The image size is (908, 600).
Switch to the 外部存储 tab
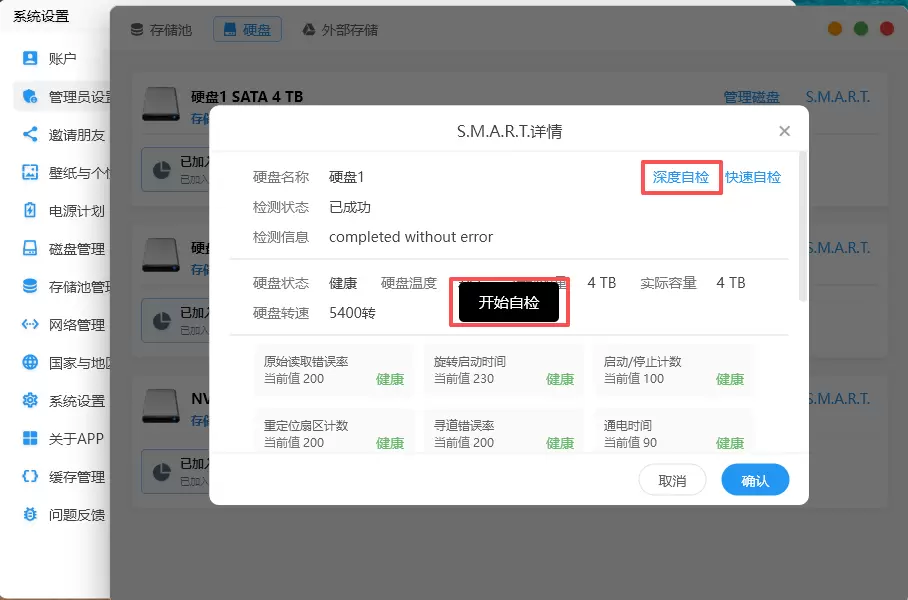pyautogui.click(x=340, y=30)
